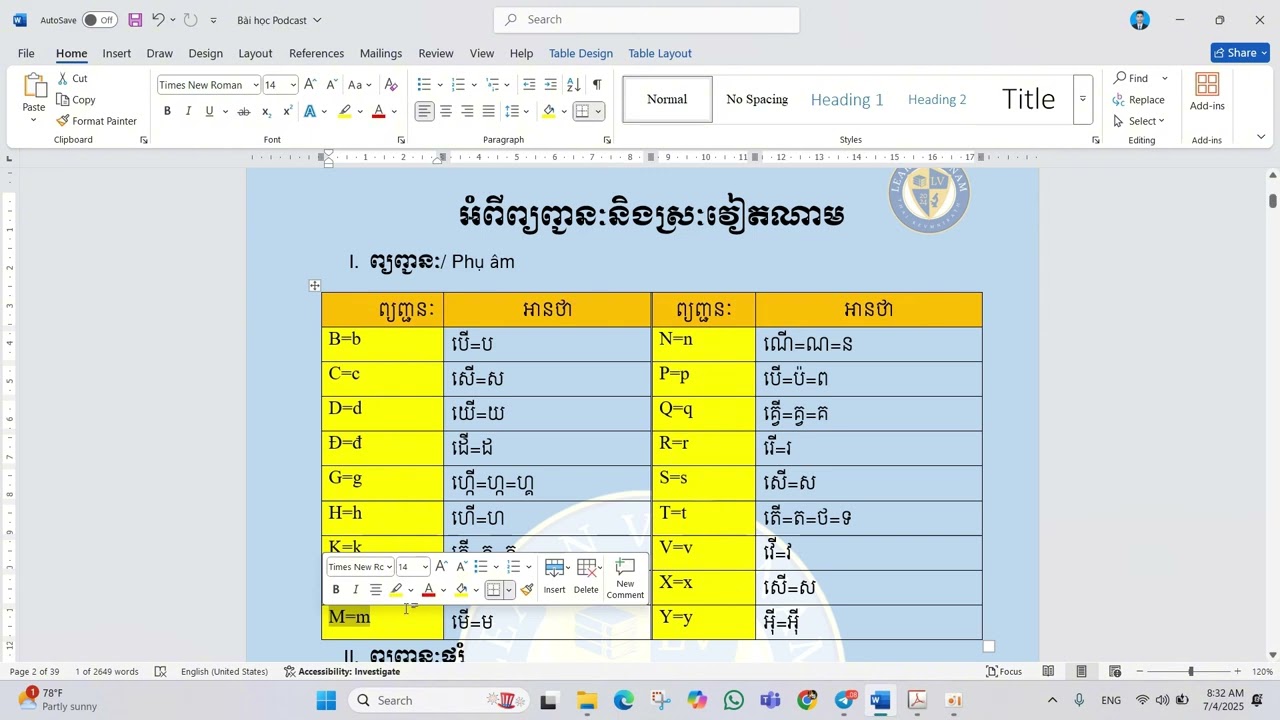Apply the No Spacing style
Screen dimensions: 1280x720
click(x=757, y=99)
